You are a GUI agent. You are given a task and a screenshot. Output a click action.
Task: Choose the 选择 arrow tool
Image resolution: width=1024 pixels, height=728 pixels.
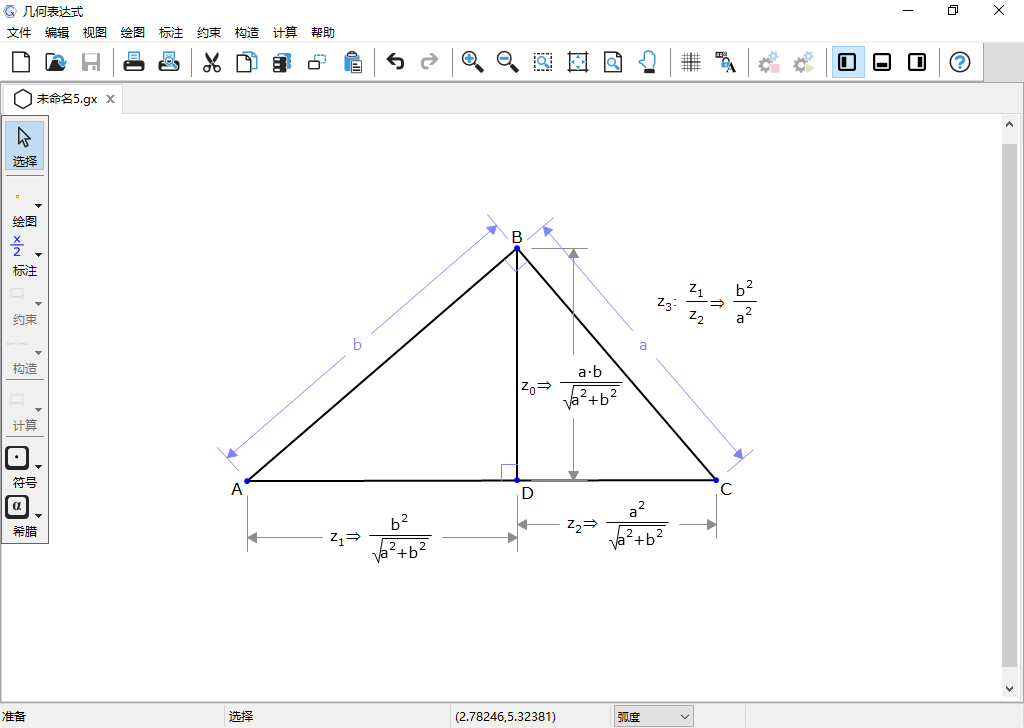25,145
